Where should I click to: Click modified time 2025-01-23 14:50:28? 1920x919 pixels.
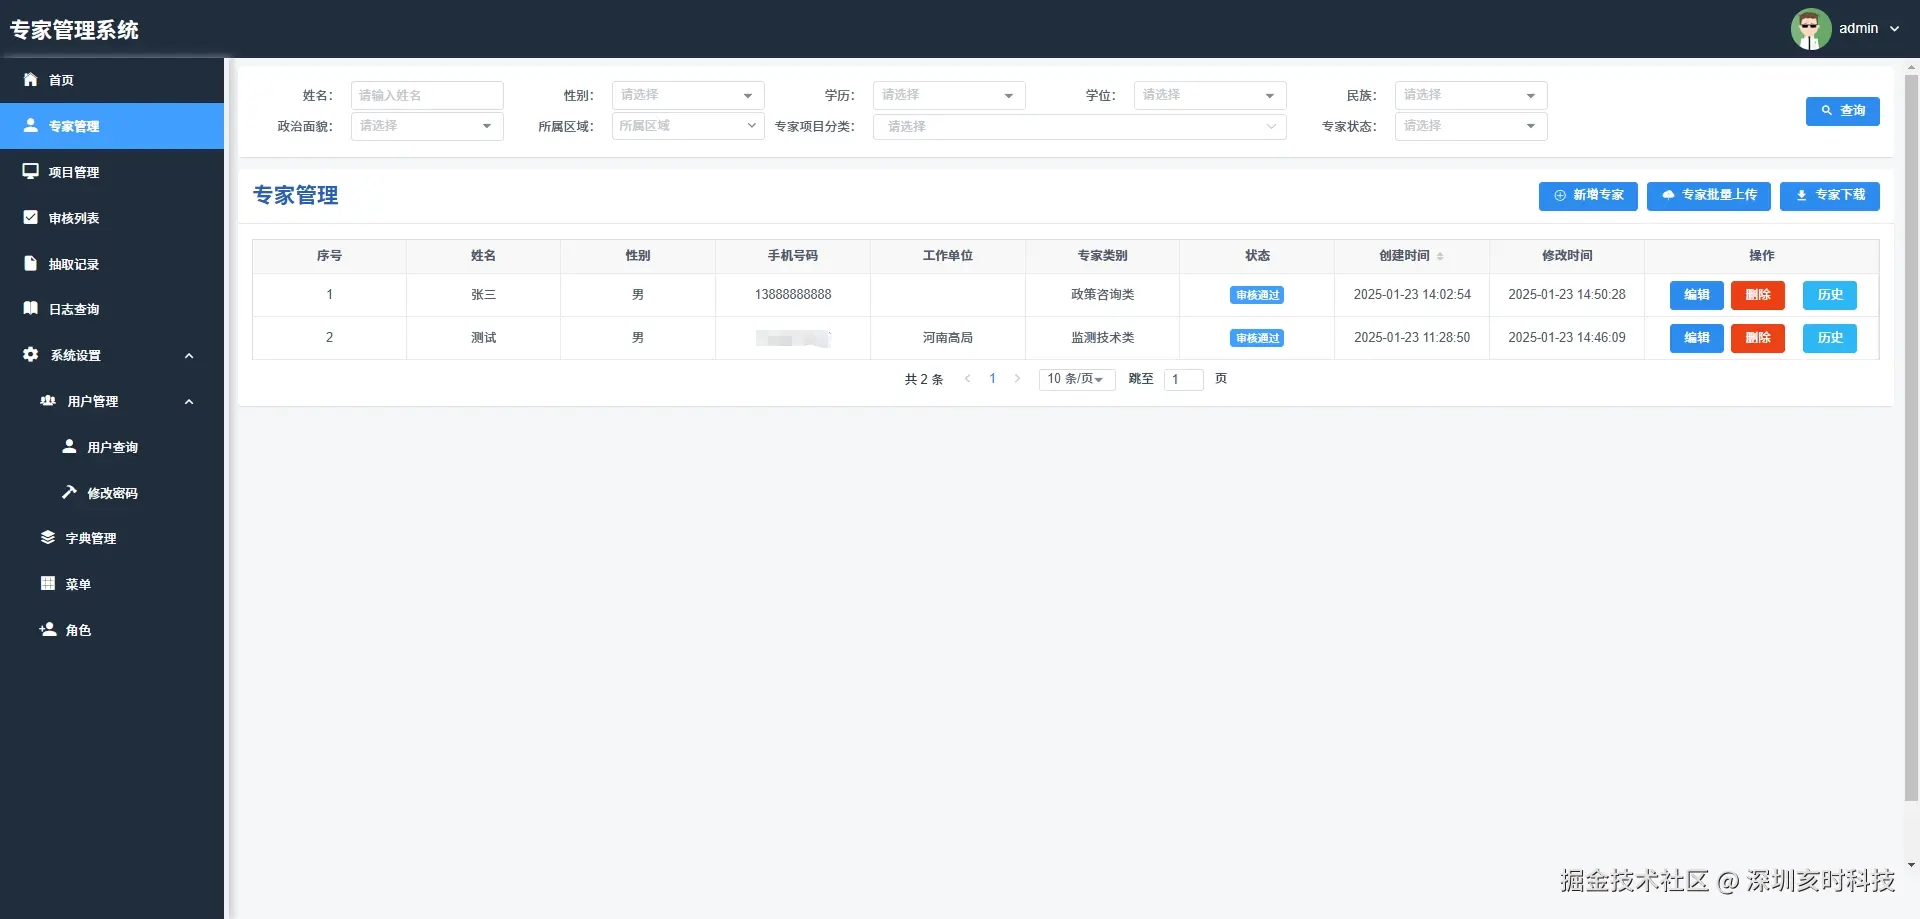tap(1567, 295)
